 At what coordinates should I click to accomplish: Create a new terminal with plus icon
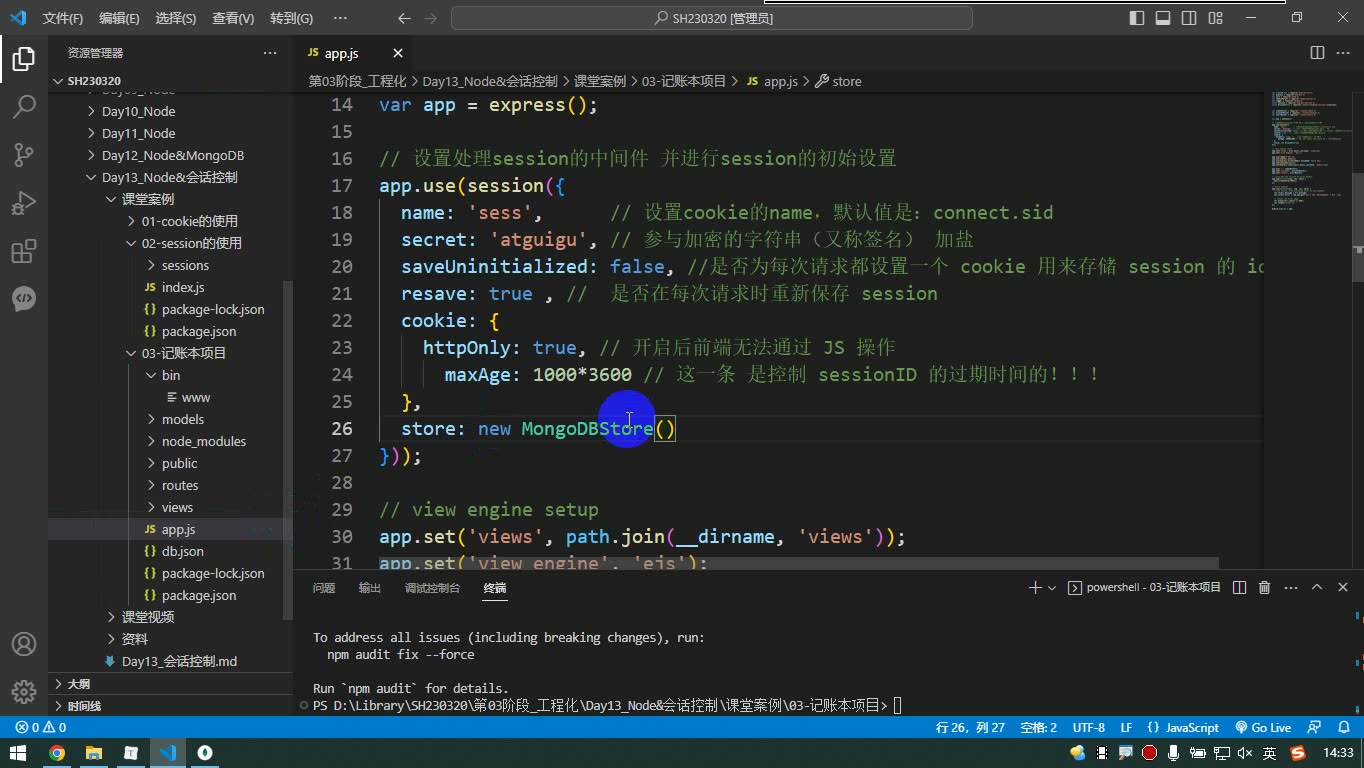click(1035, 588)
